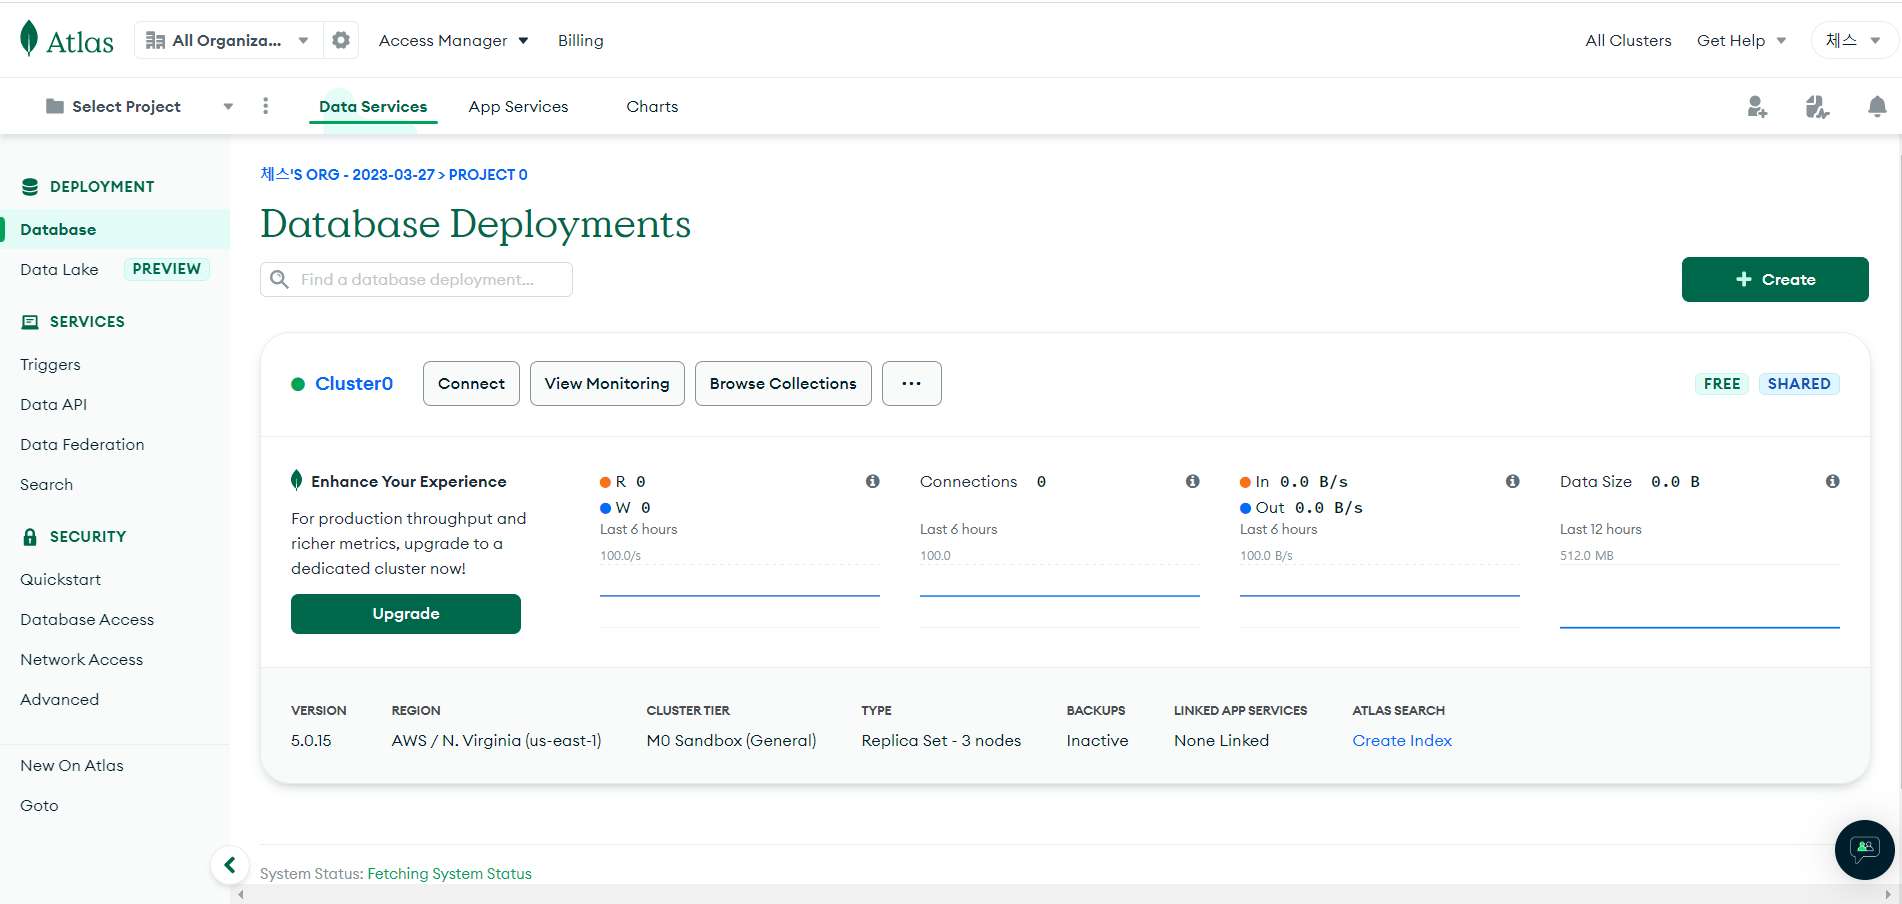Click Goto in the sidebar
Viewport: 1902px width, 904px height.
pyautogui.click(x=39, y=806)
